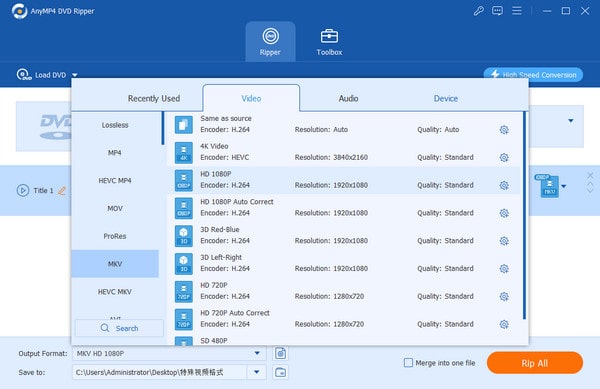Open snapshot settings icon beside Output Format

click(x=280, y=353)
